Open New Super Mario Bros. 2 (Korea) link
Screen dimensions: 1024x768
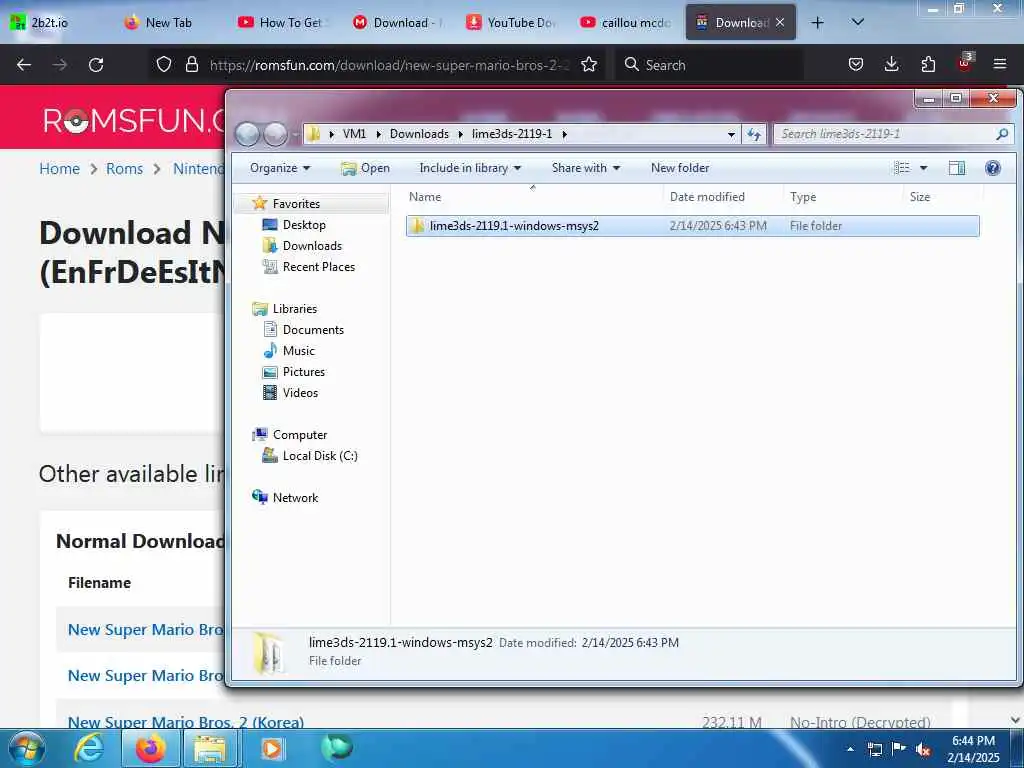click(186, 722)
